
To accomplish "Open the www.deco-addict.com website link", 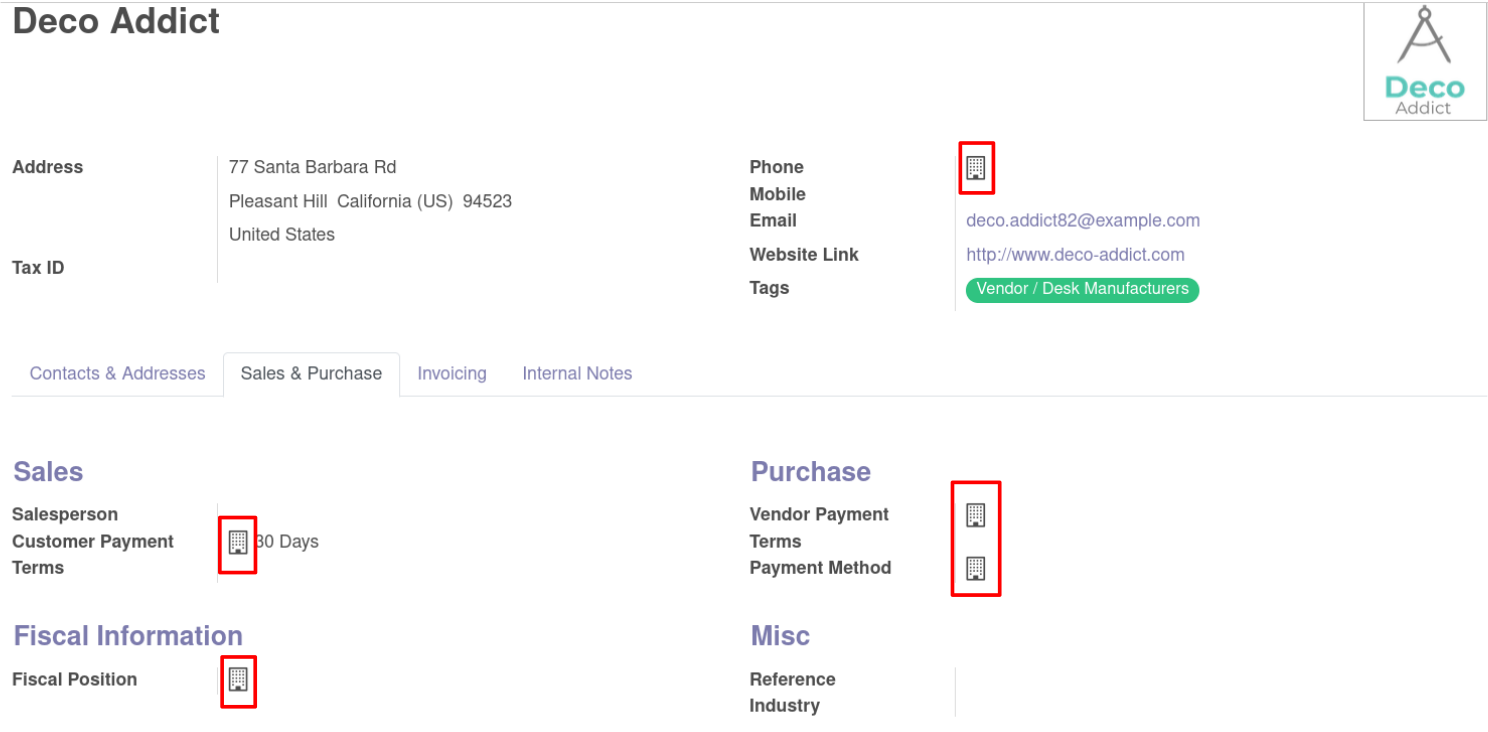I will (x=1075, y=254).
